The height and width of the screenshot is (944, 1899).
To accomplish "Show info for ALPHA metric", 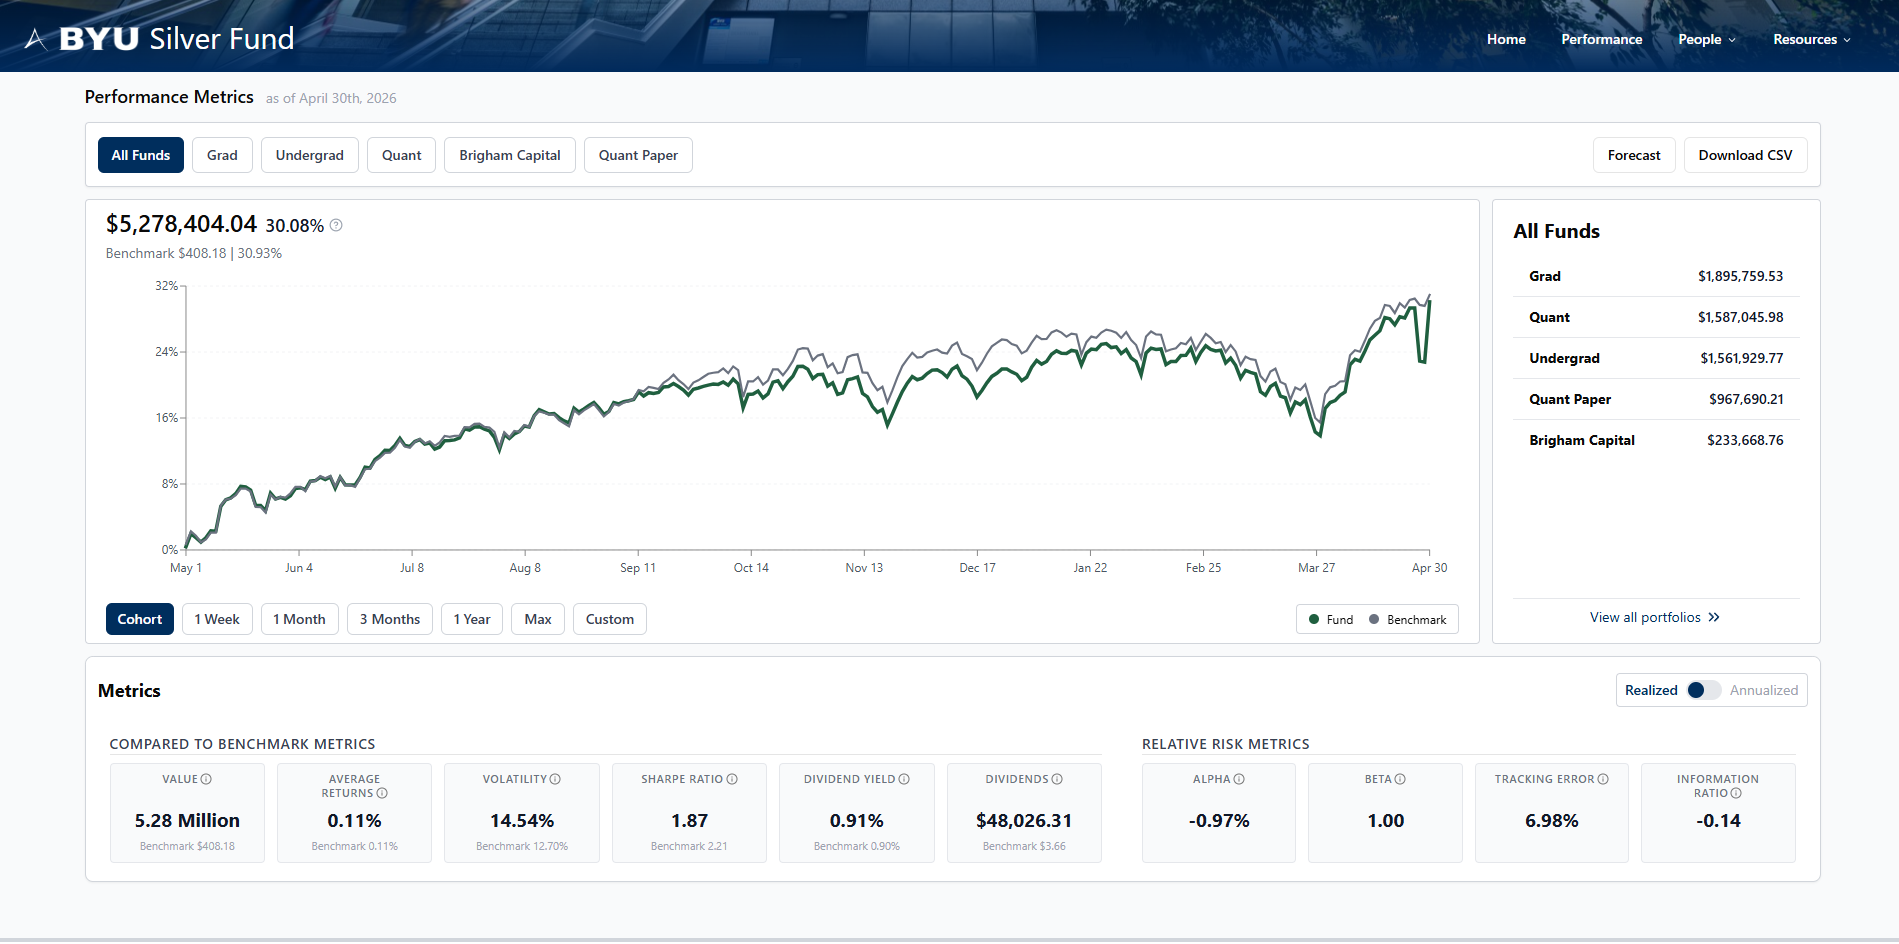I will 1239,779.
